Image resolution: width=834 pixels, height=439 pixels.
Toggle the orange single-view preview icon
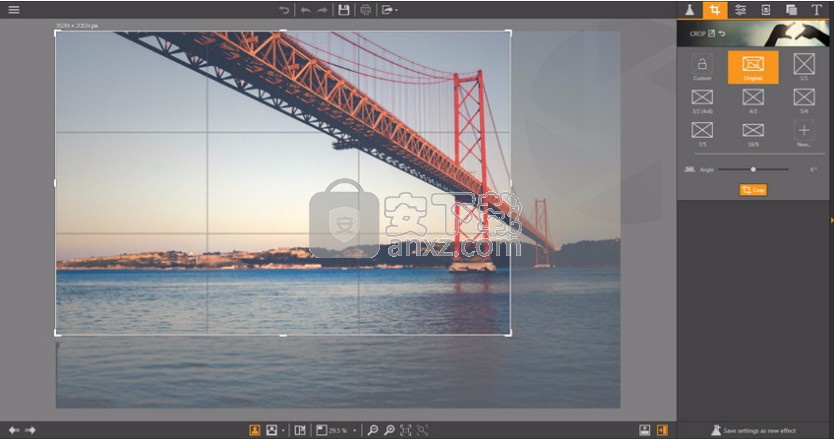[255, 430]
